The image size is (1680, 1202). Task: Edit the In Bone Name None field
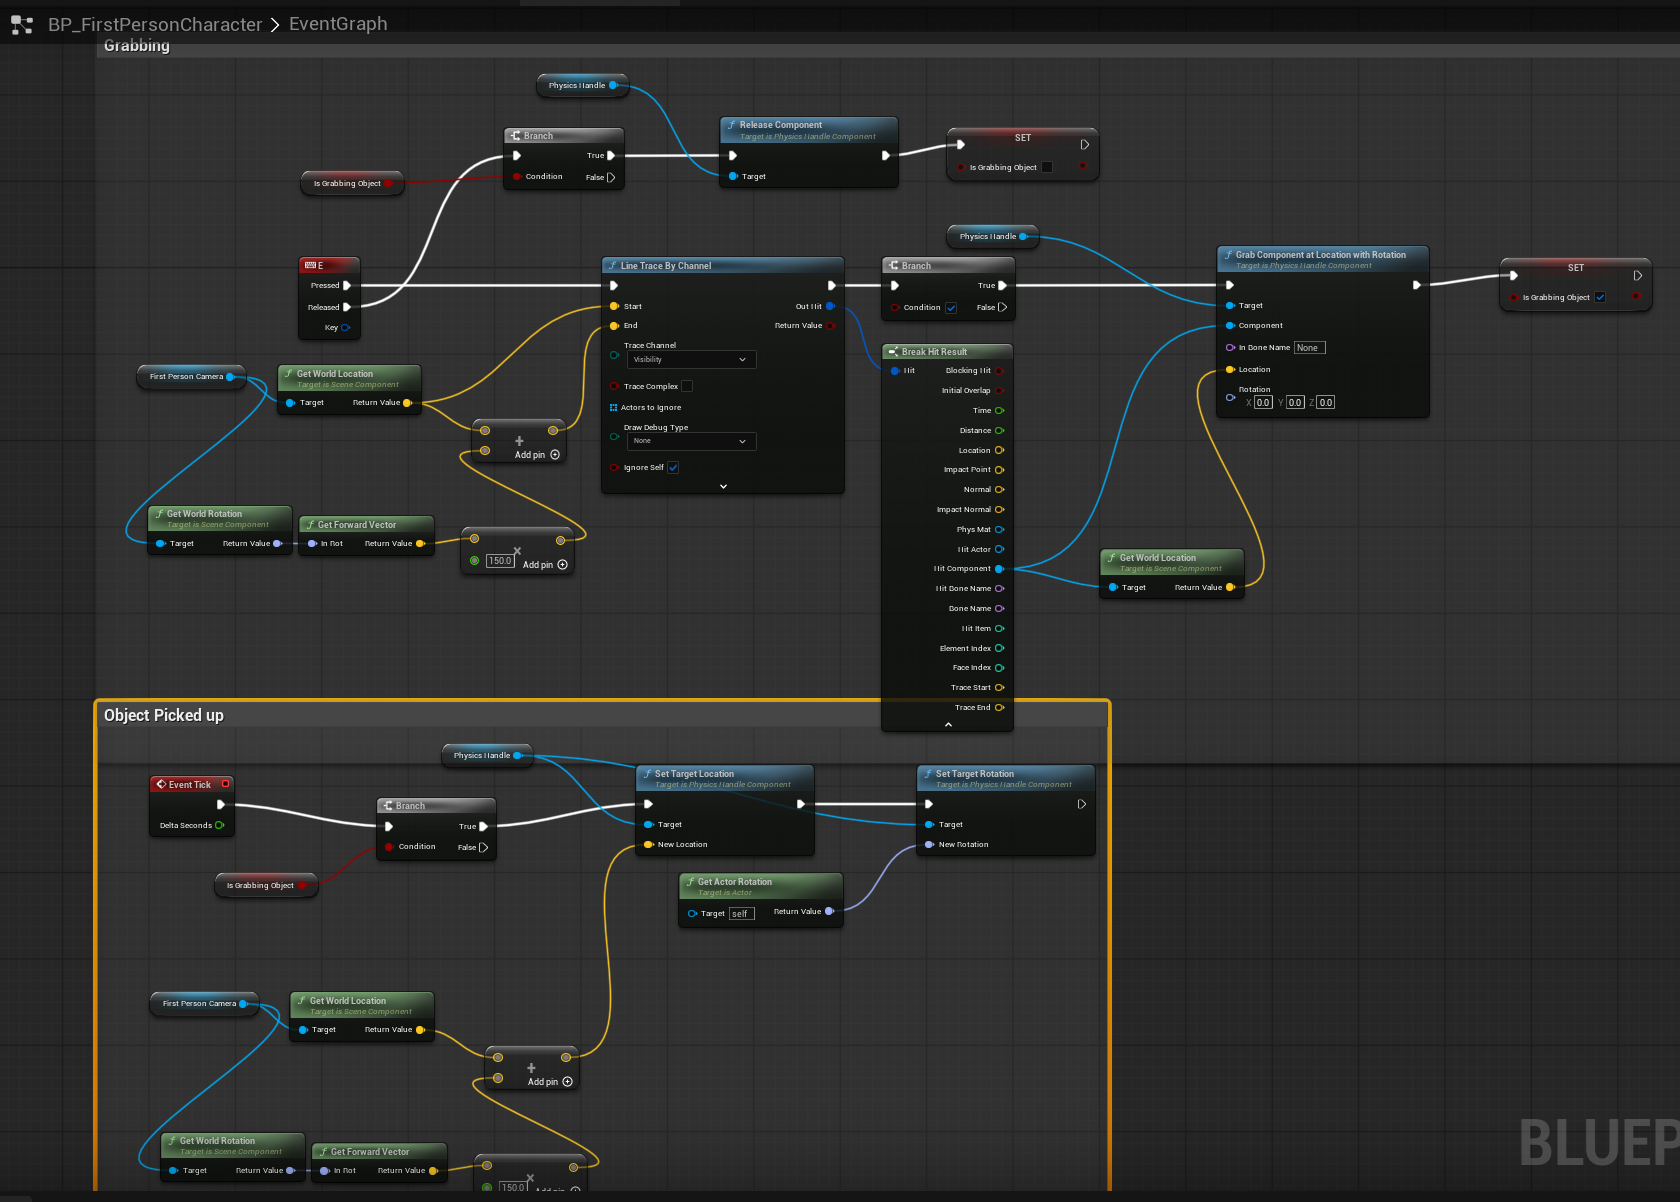tap(1309, 348)
